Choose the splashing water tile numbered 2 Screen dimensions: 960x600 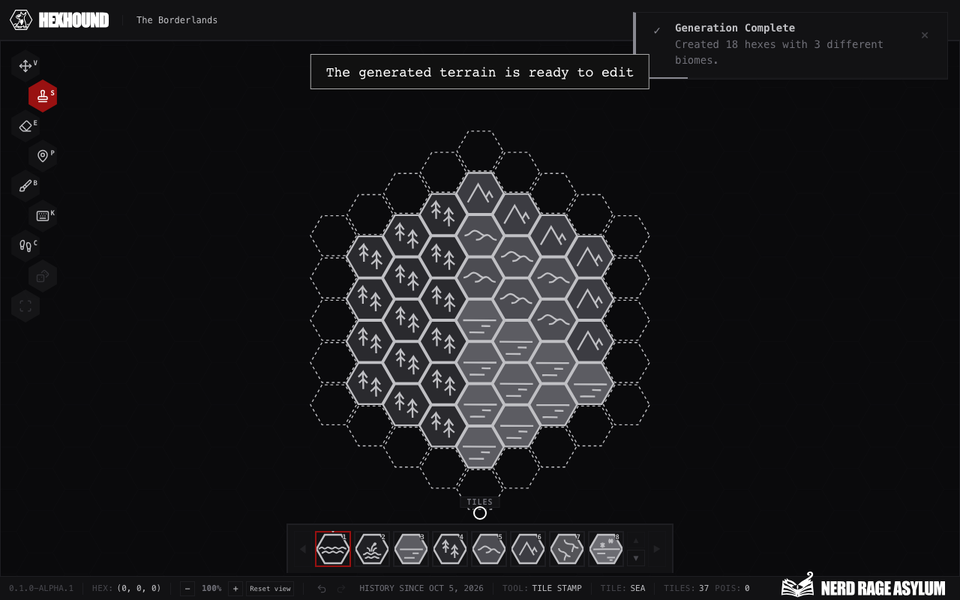point(372,549)
